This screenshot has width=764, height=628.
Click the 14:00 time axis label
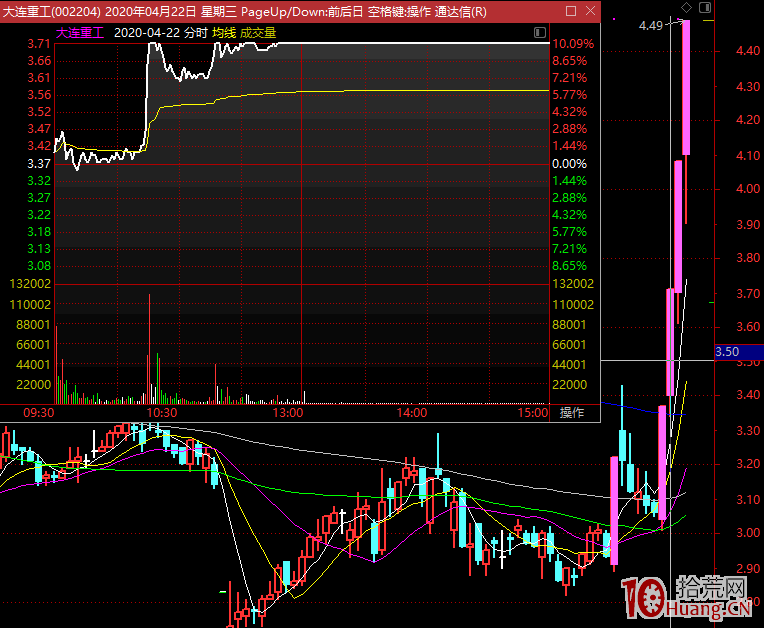(412, 413)
